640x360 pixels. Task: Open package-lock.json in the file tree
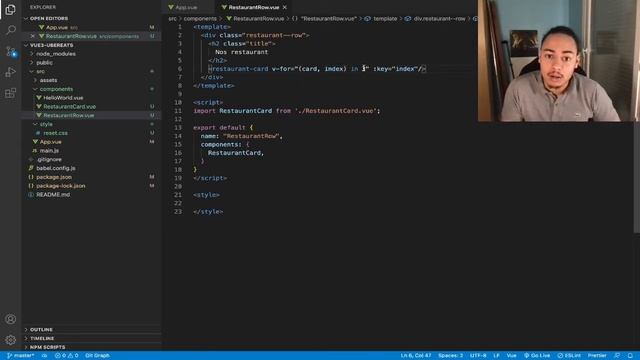(x=60, y=186)
